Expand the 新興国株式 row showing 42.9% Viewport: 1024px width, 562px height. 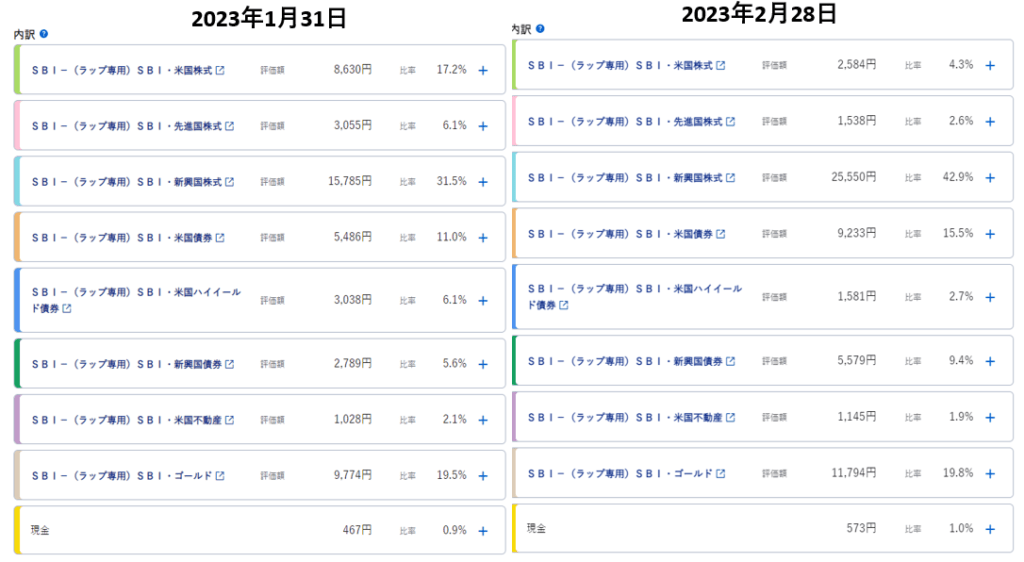pyautogui.click(x=991, y=178)
